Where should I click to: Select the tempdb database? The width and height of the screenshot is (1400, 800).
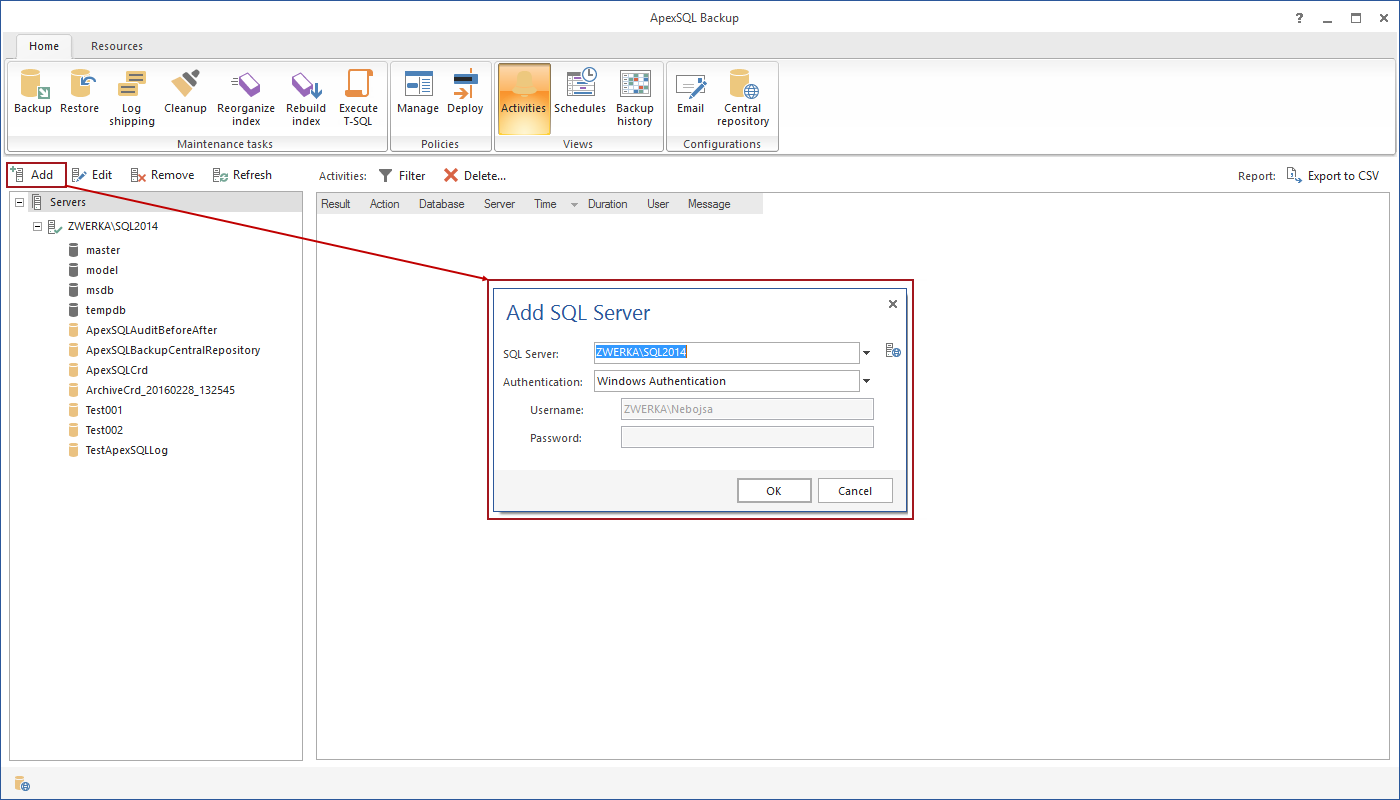106,310
